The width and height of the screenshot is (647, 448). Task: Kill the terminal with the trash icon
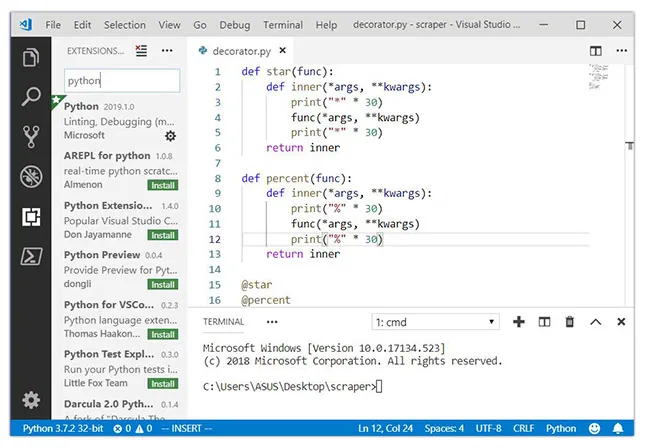[x=570, y=322]
